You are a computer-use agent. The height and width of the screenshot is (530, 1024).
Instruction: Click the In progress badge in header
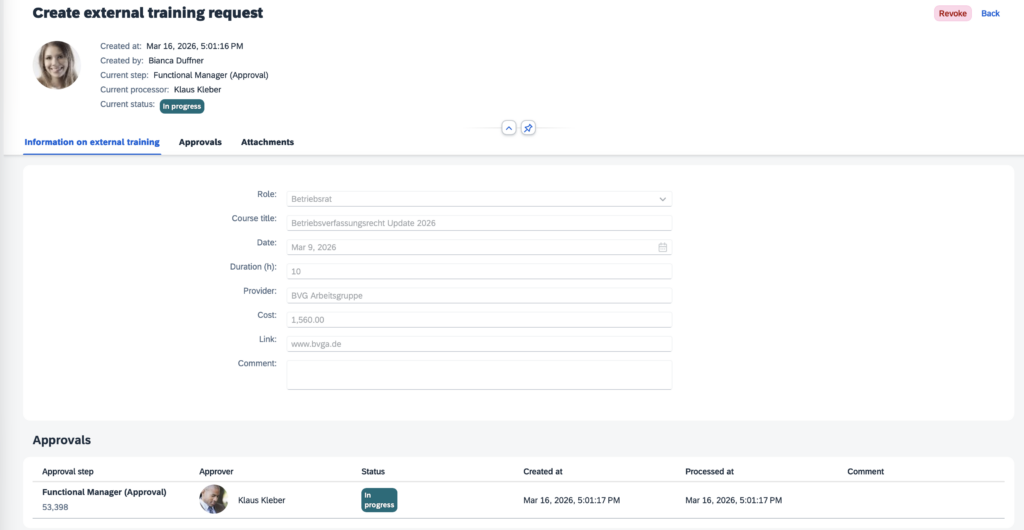pos(182,106)
